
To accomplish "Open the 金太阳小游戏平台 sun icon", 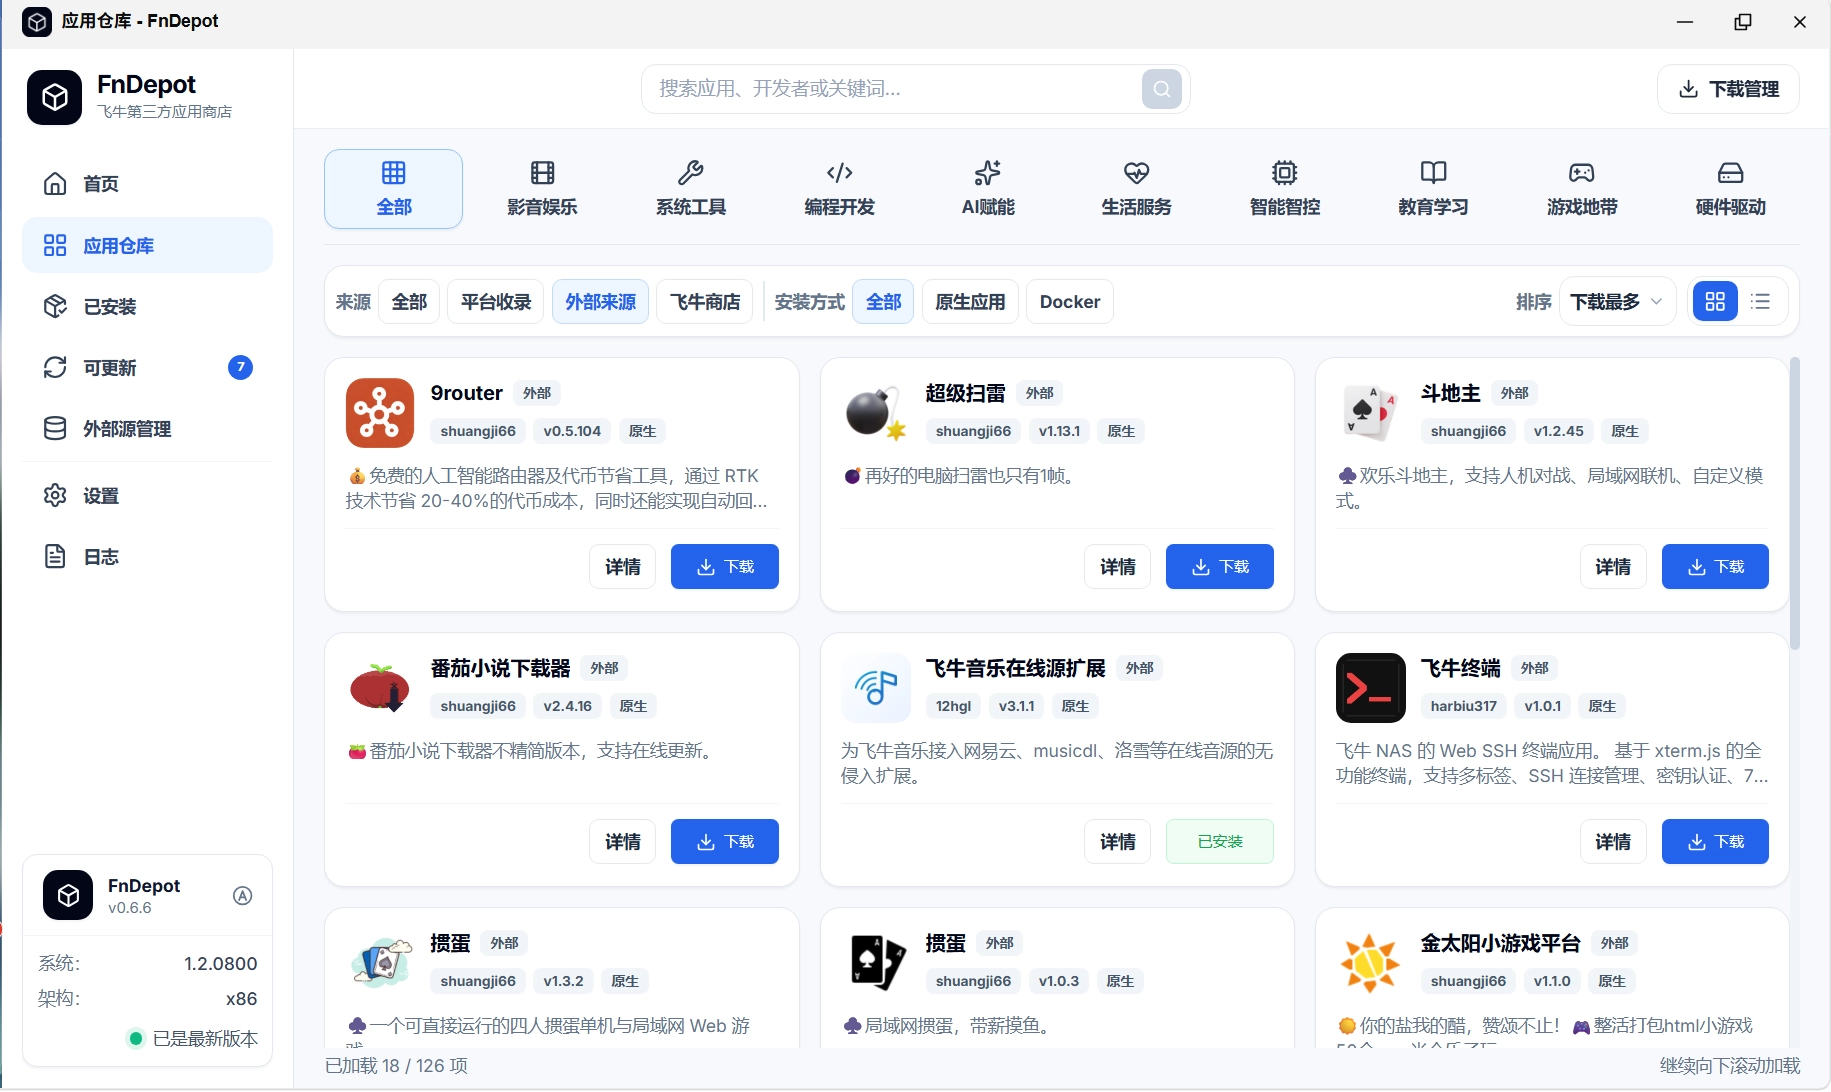I will tap(1370, 962).
